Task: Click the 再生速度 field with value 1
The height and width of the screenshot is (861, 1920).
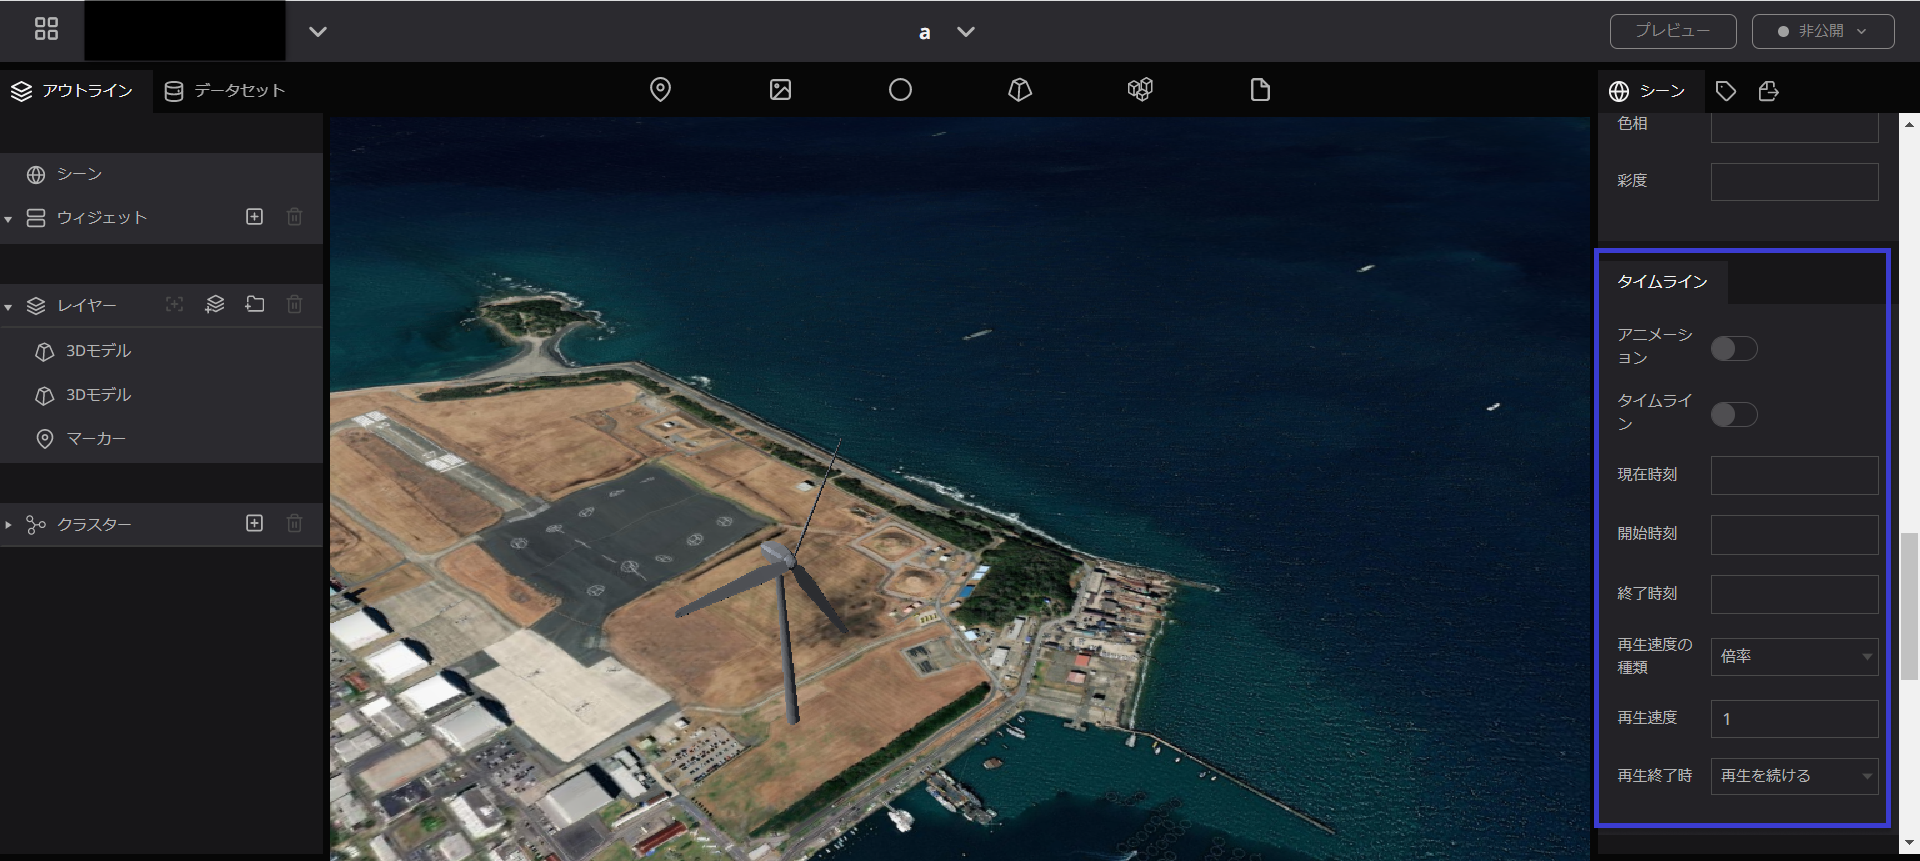Action: click(1794, 719)
